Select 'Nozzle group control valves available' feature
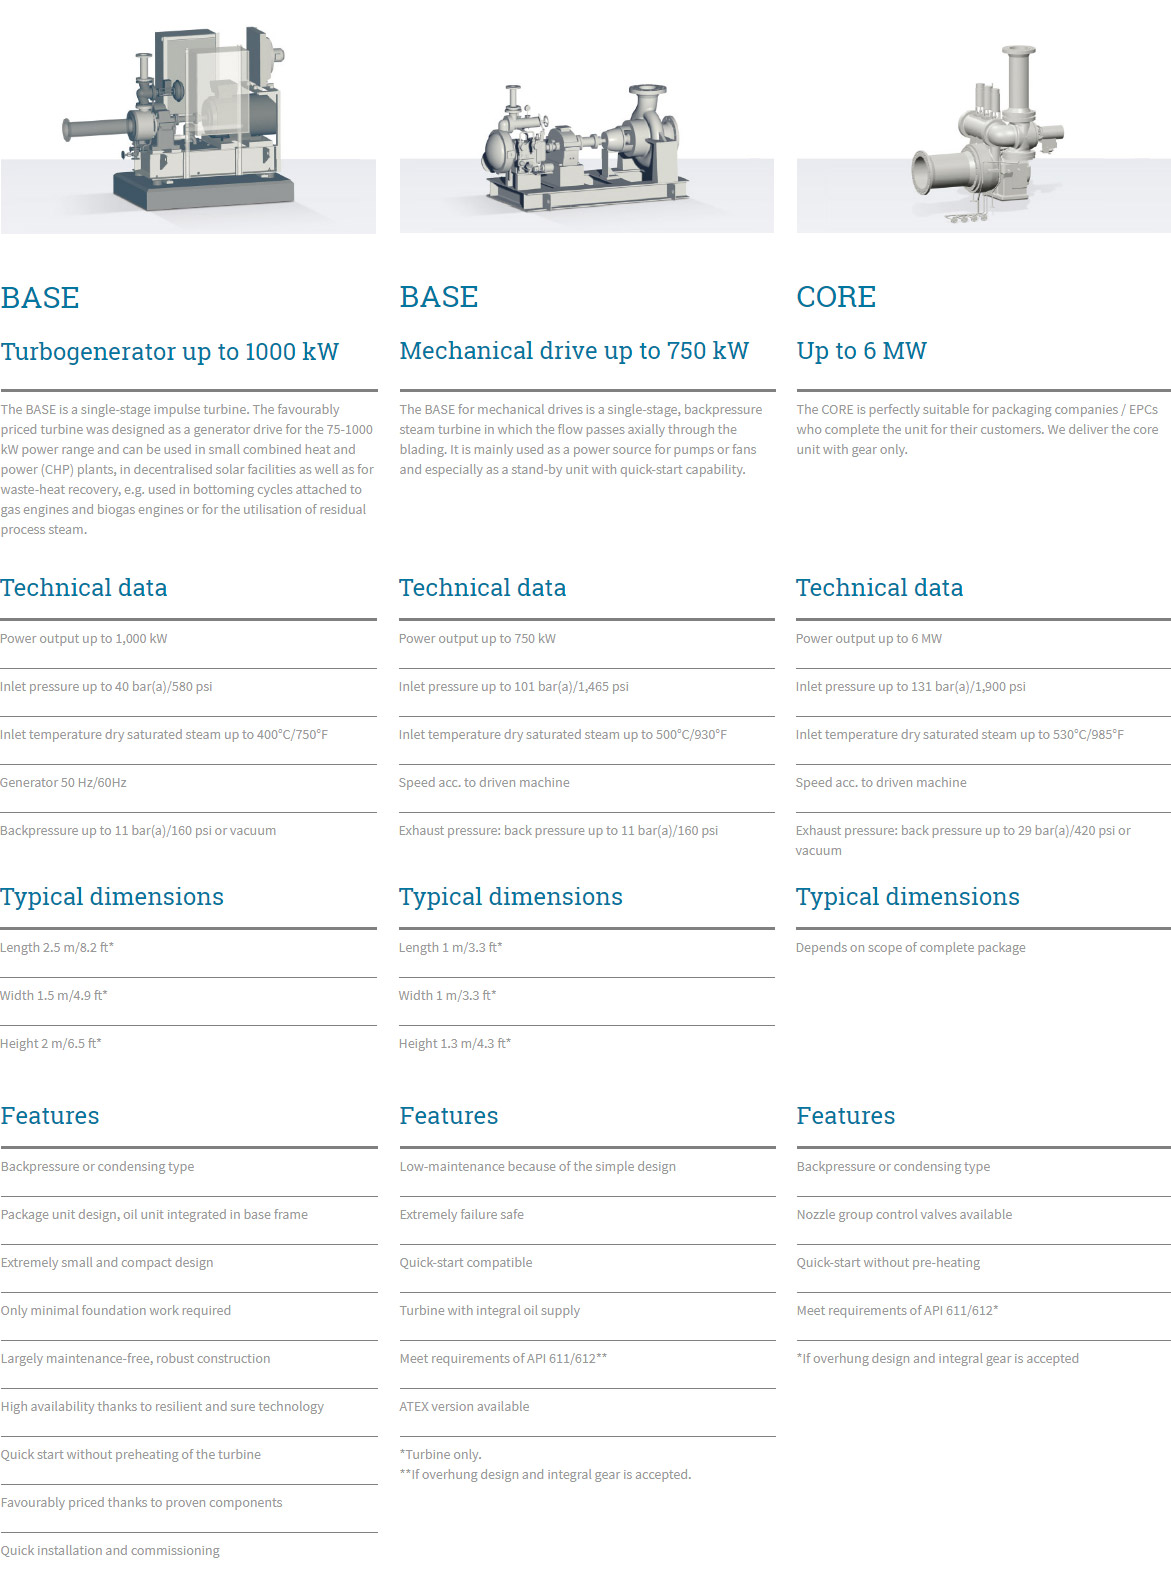 [905, 1215]
